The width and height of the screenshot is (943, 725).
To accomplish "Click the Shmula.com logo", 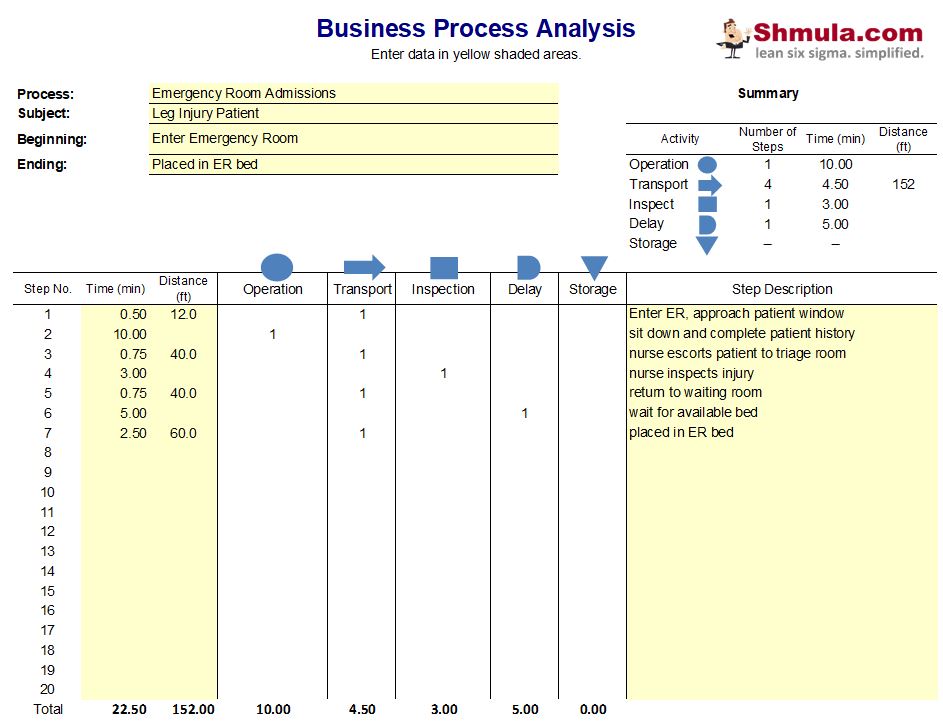I will 821,39.
